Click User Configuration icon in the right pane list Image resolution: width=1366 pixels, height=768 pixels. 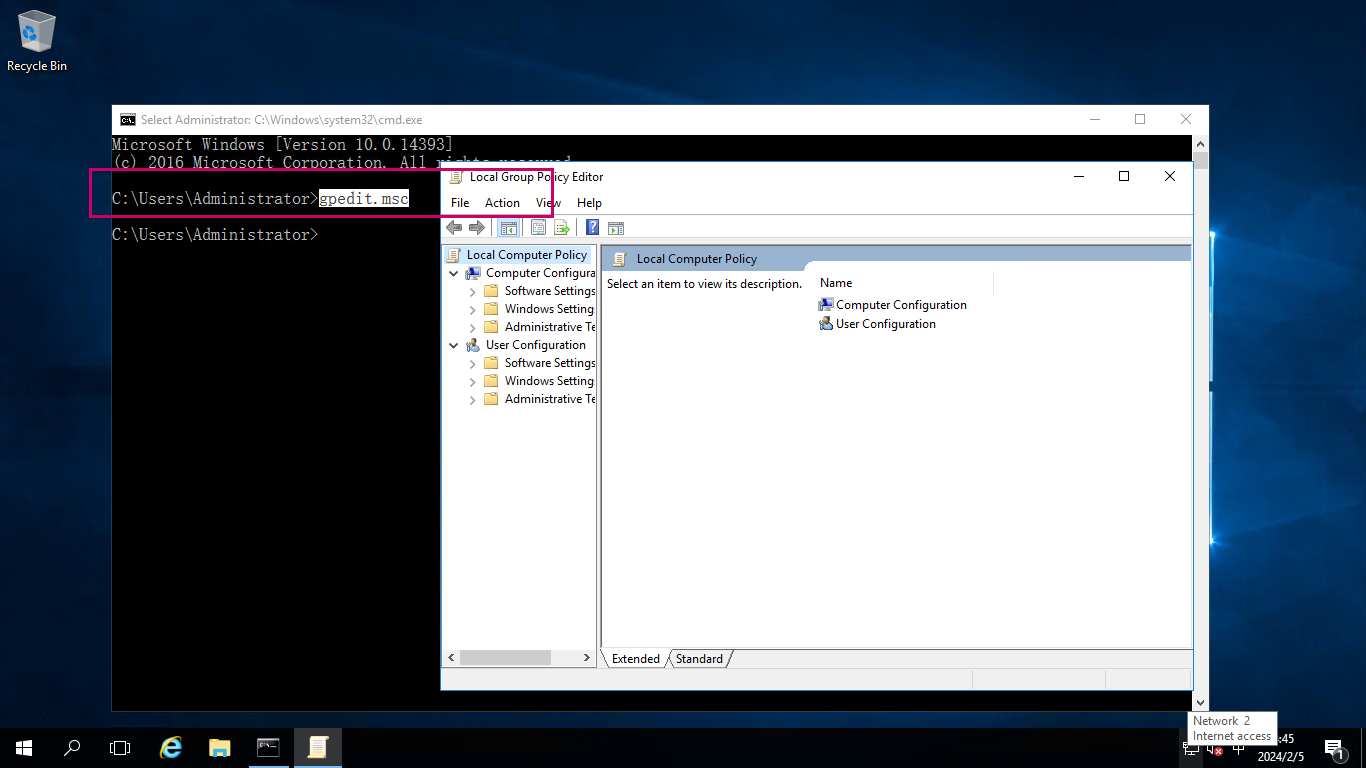click(826, 324)
